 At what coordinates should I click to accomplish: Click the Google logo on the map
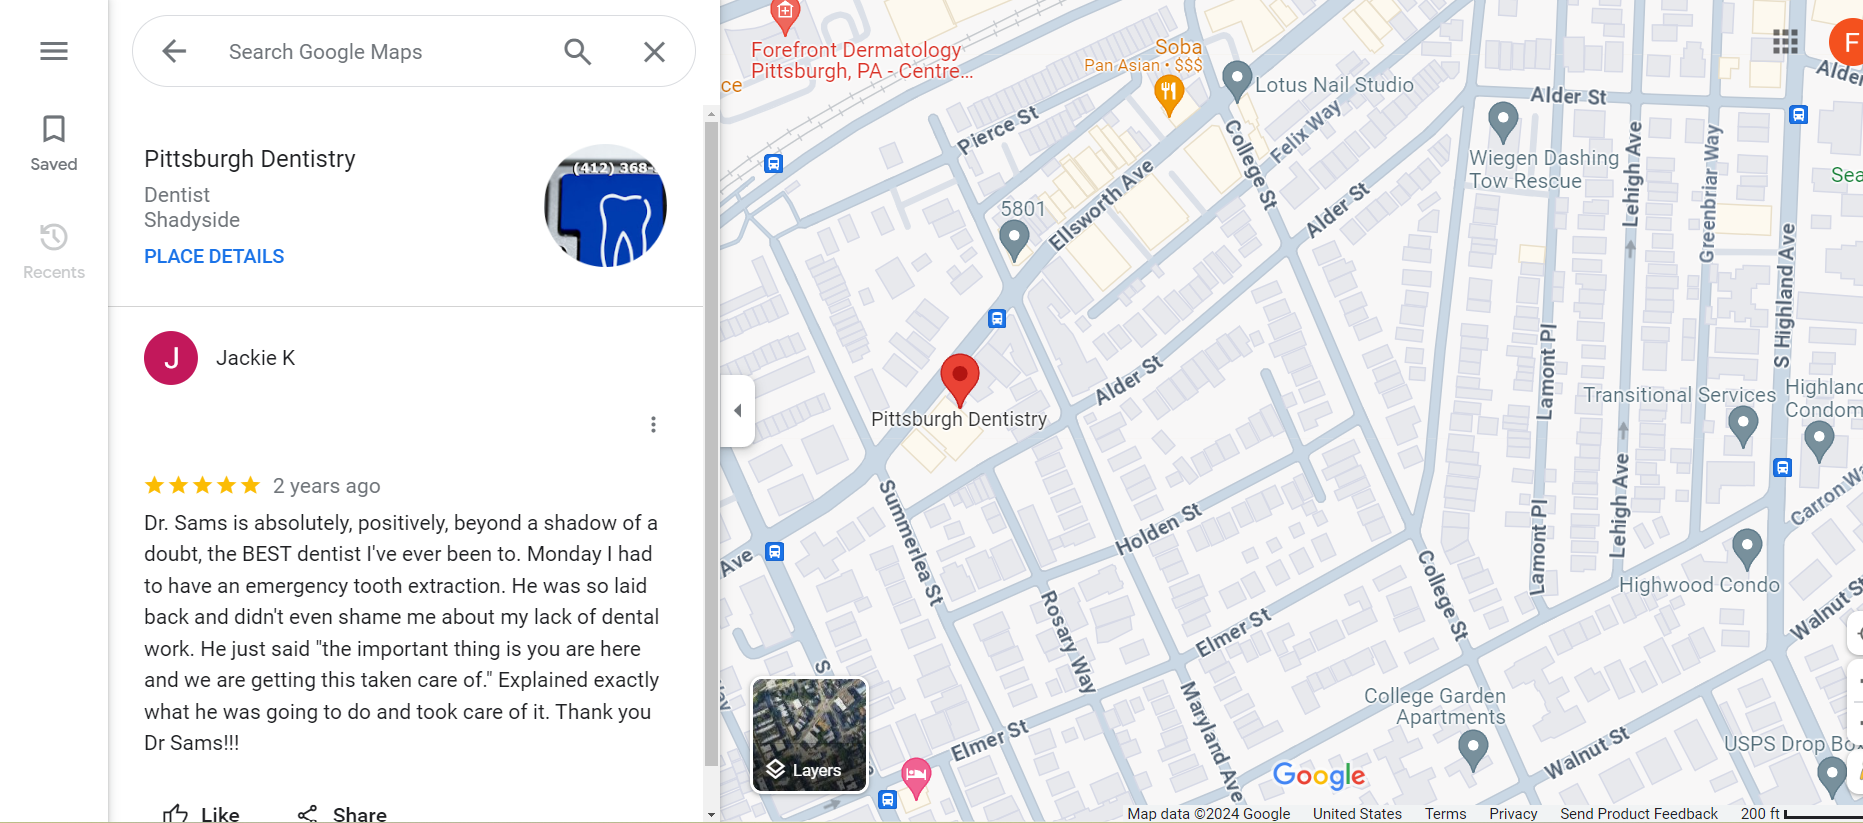pyautogui.click(x=1319, y=775)
